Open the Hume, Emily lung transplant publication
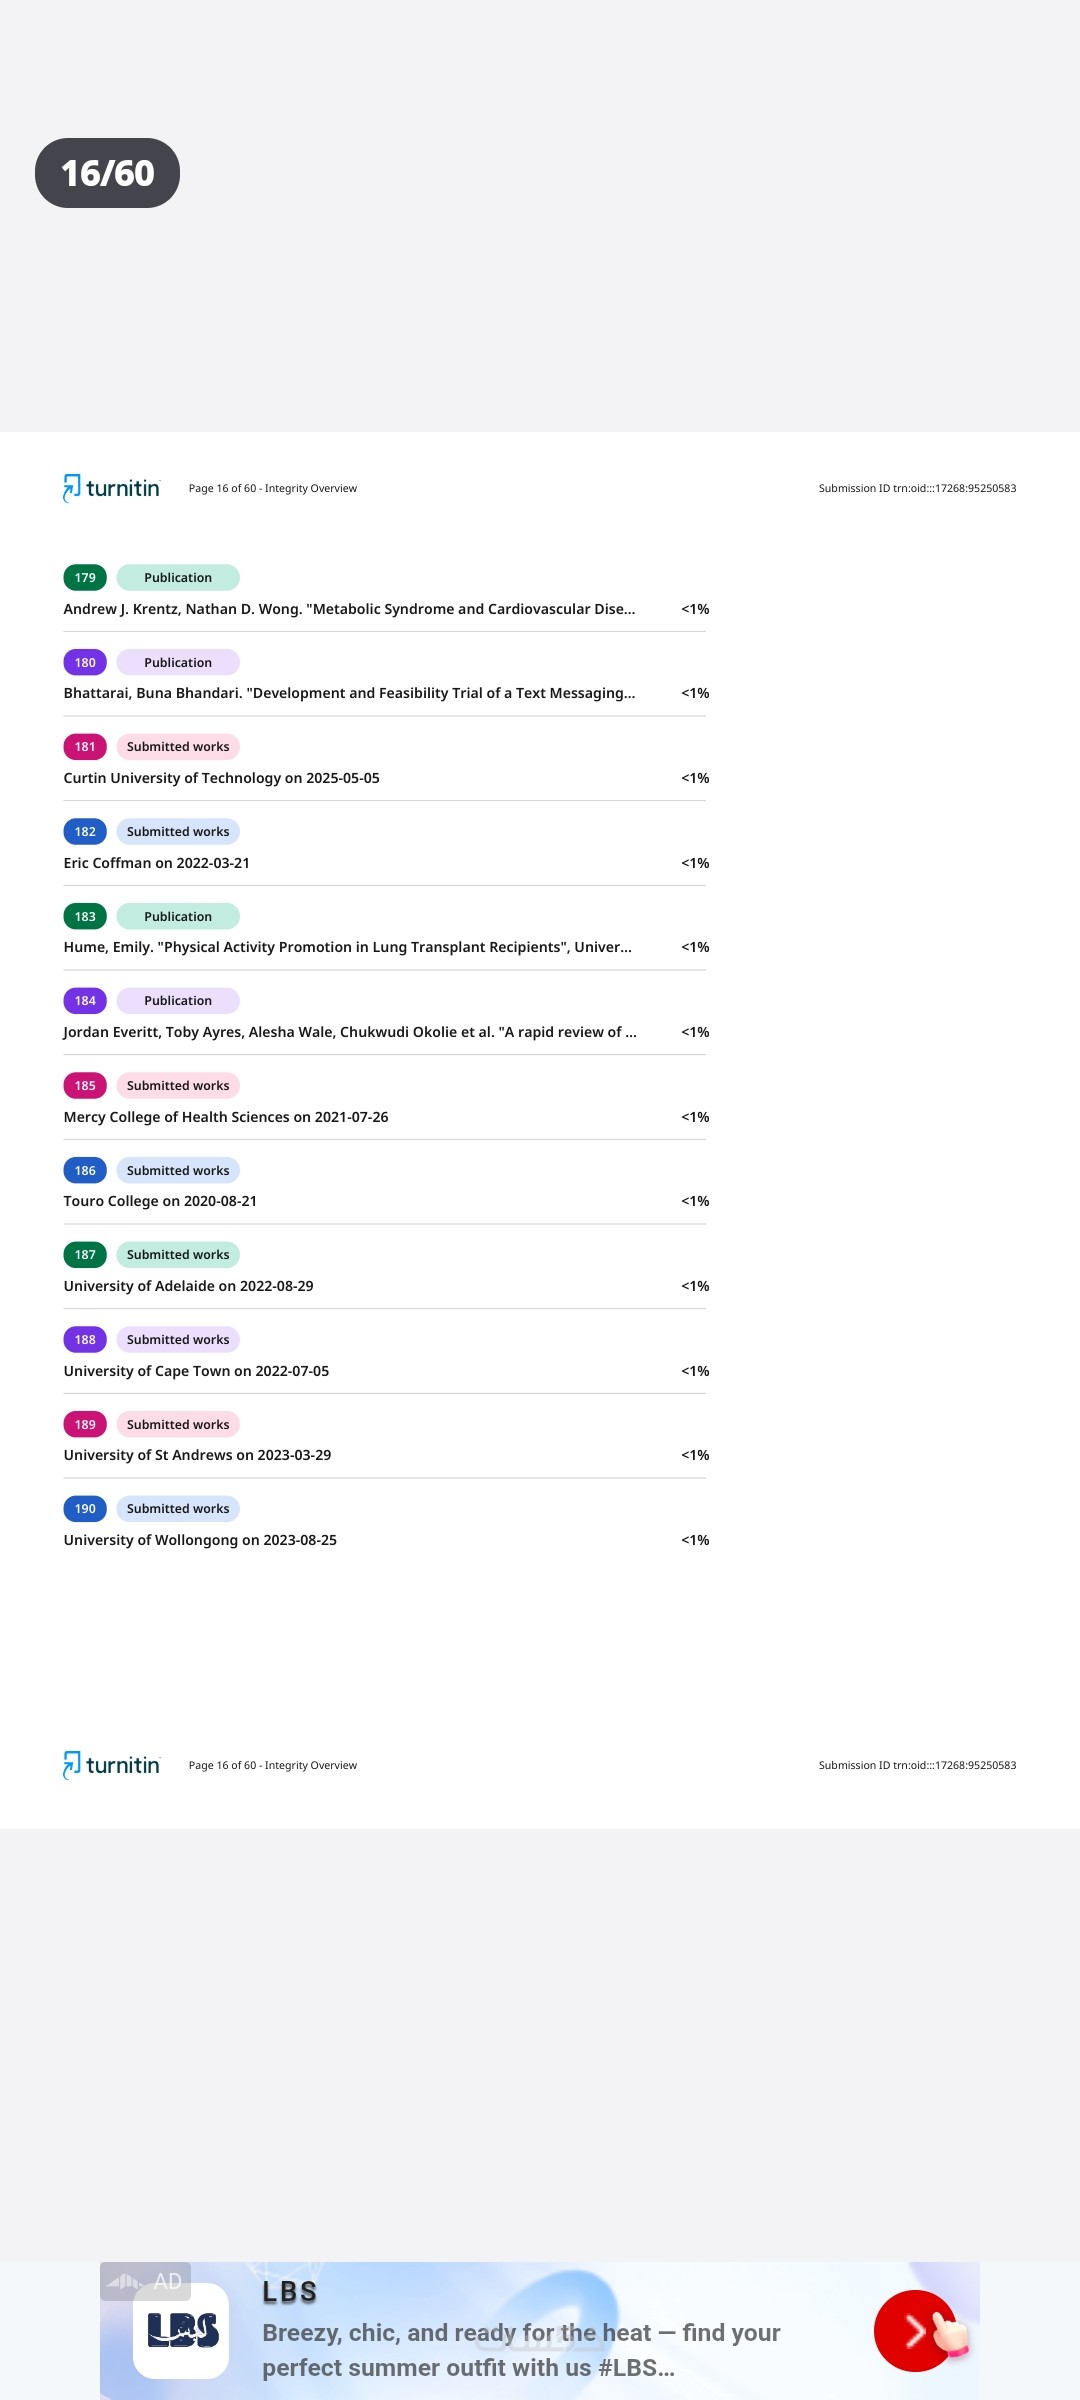This screenshot has height=2400, width=1080. pyautogui.click(x=347, y=947)
